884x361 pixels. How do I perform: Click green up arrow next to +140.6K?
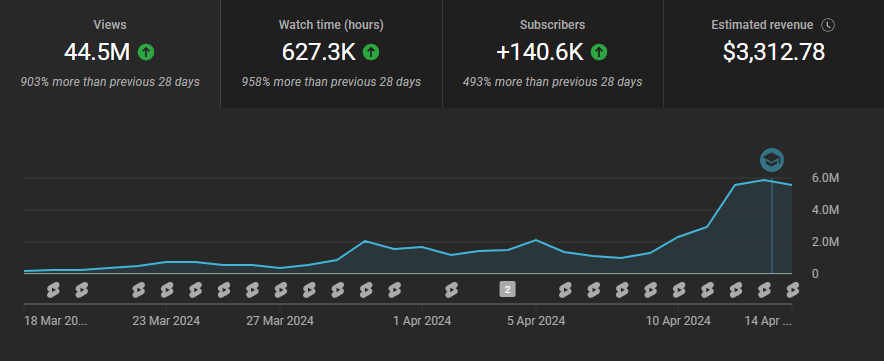(599, 52)
